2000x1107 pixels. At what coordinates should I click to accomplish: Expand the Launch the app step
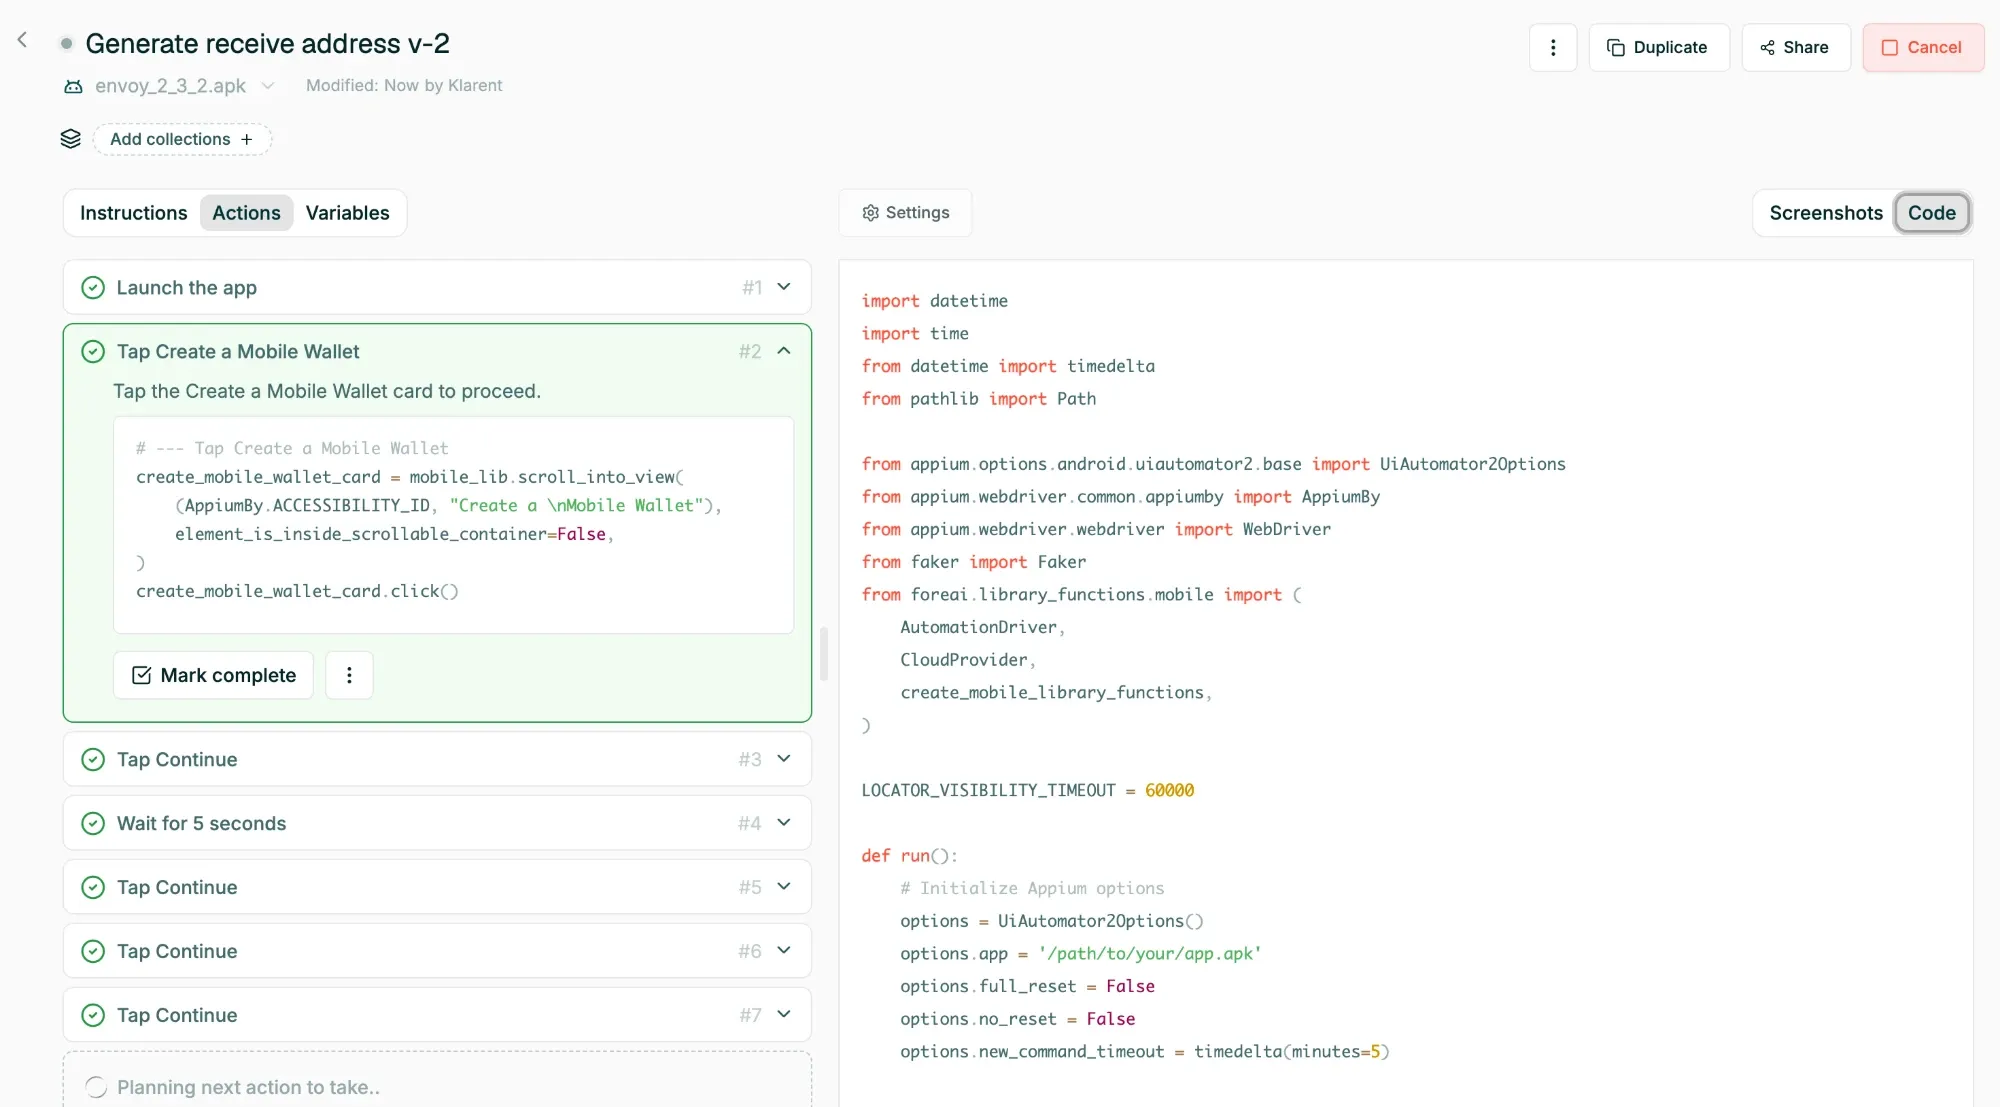(784, 287)
